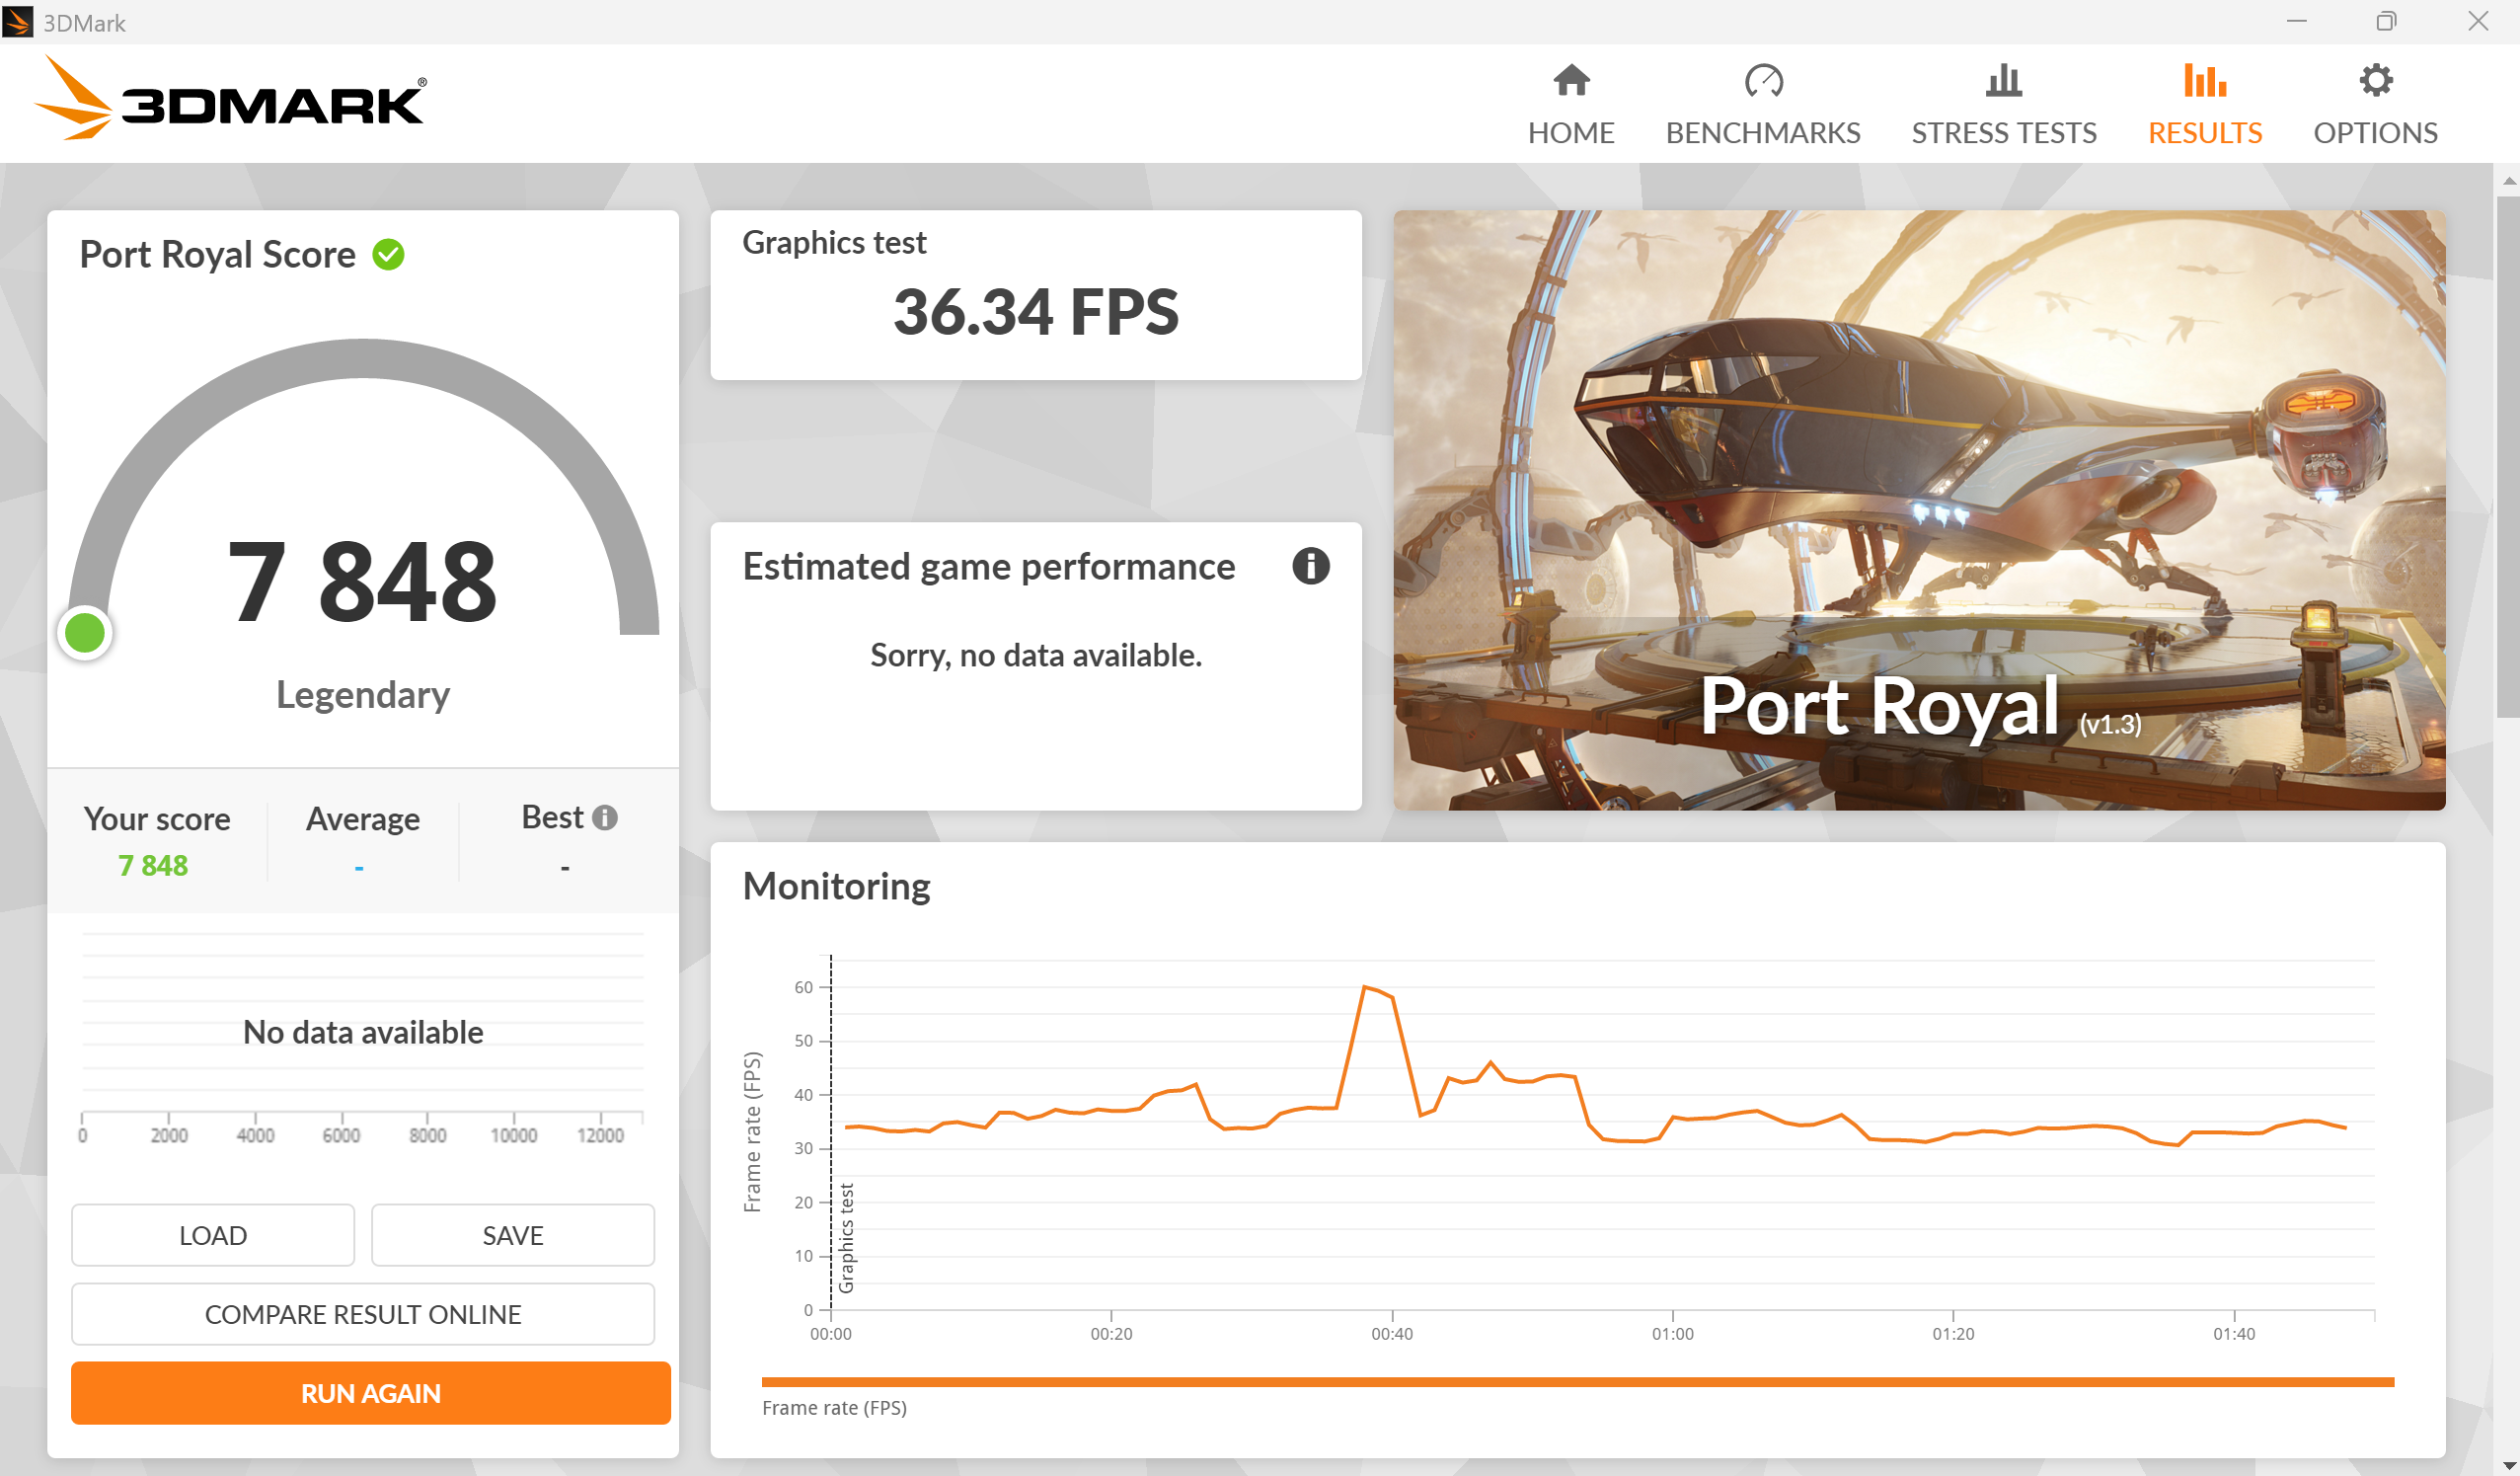Image resolution: width=2520 pixels, height=1476 pixels.
Task: Click Estimated game performance info icon
Action: pos(1310,566)
